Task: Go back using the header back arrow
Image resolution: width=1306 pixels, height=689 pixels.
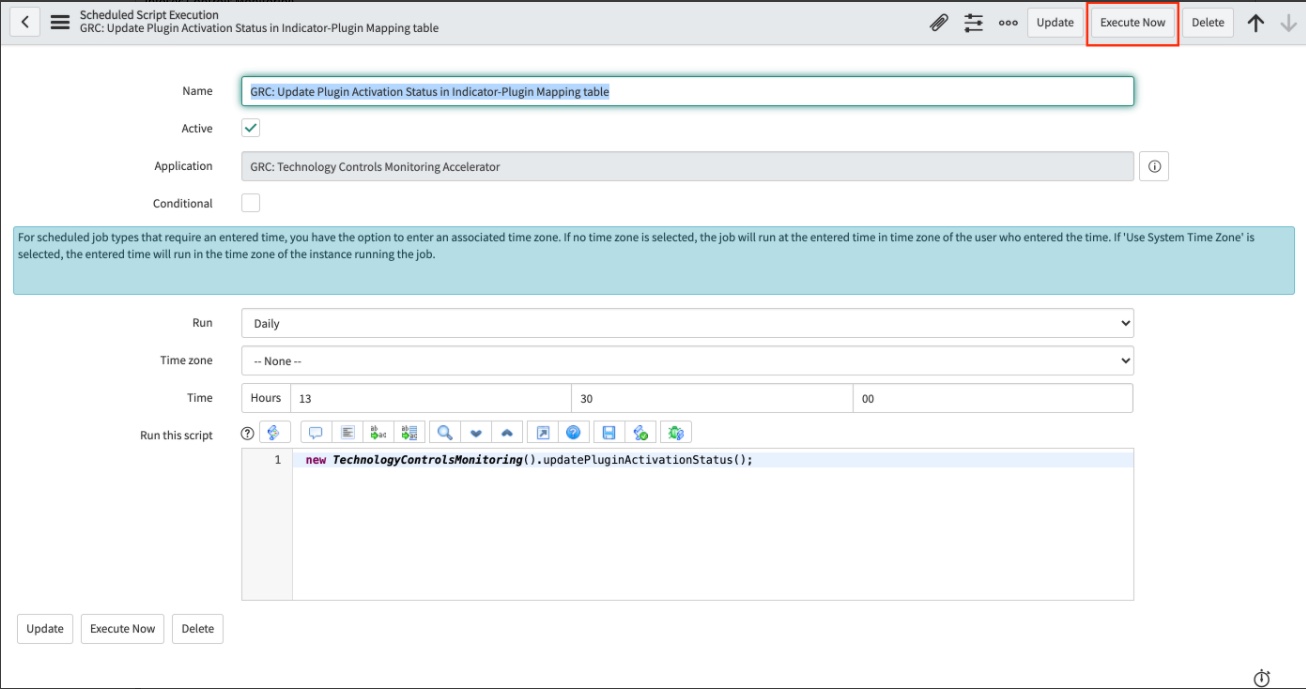Action: [x=25, y=22]
